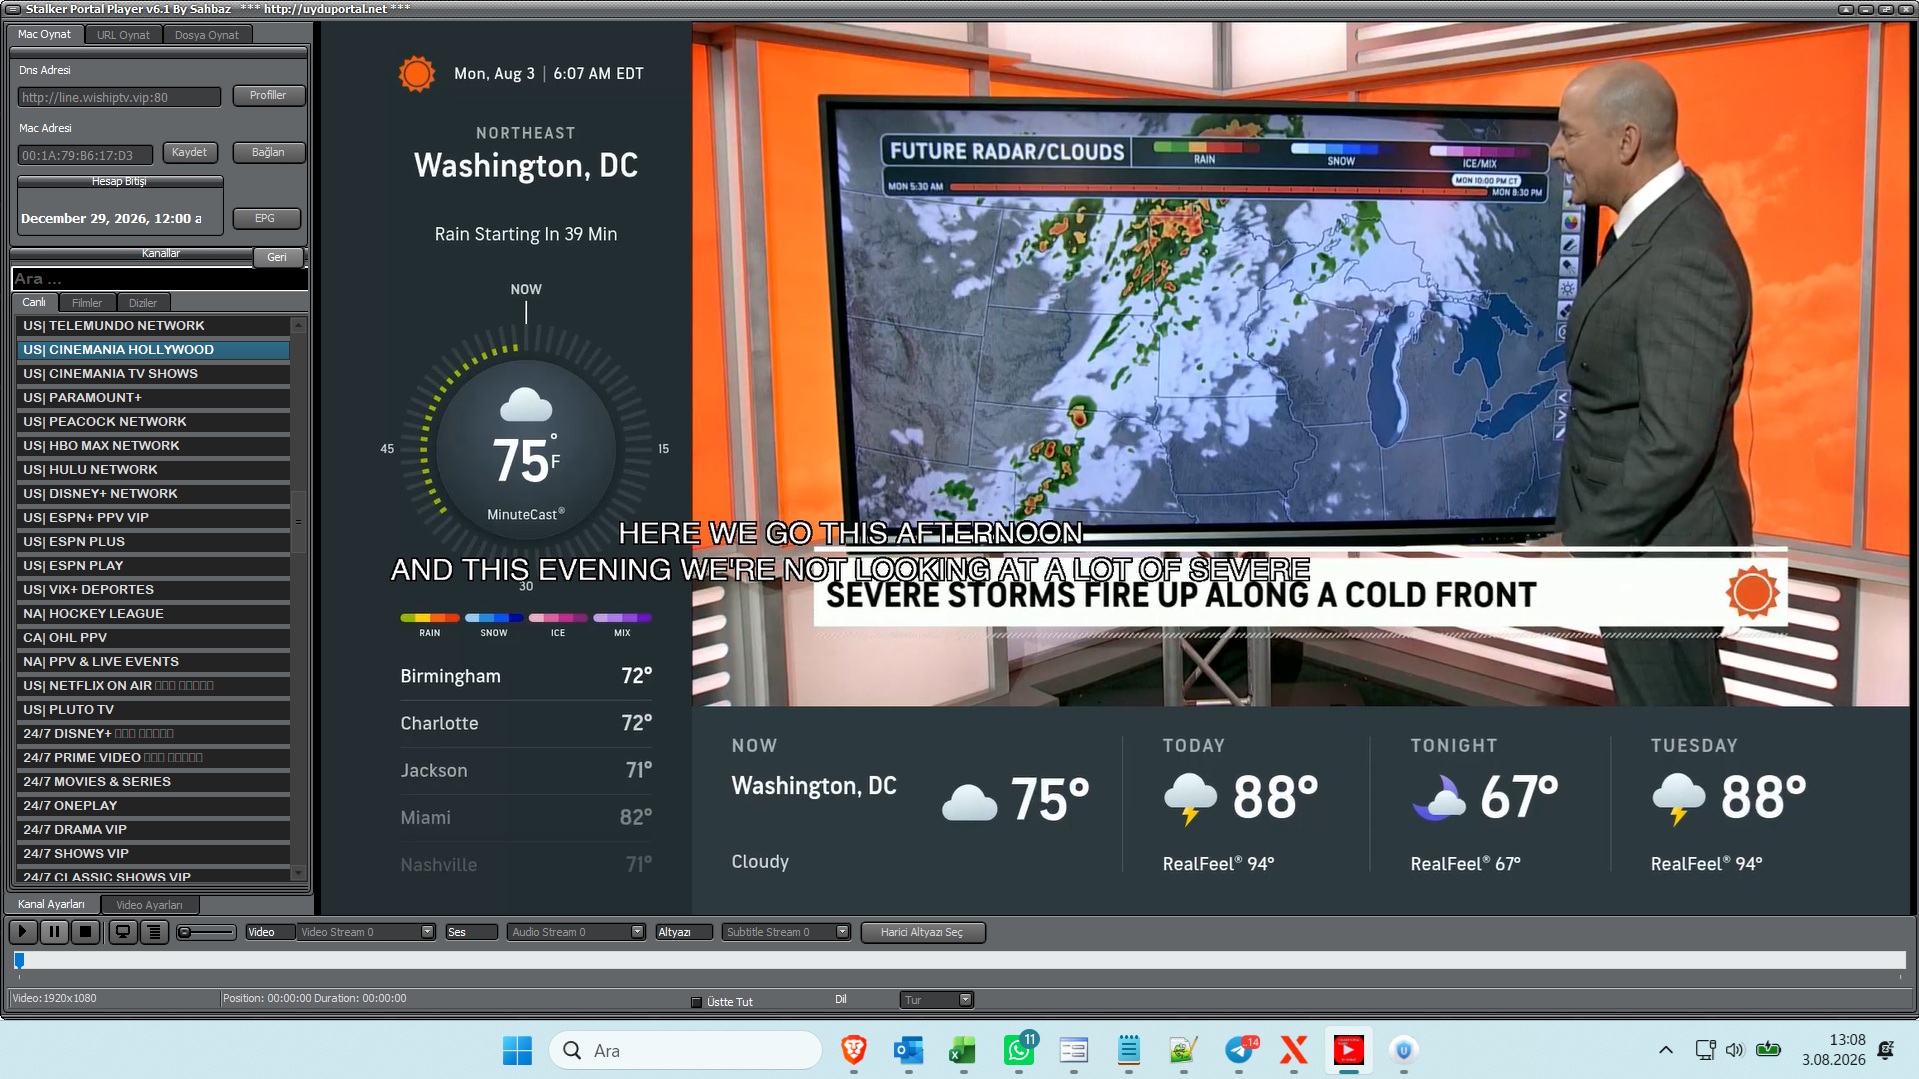The width and height of the screenshot is (1919, 1079).
Task: Toggle fullscreen using the monitor icon
Action: (123, 932)
